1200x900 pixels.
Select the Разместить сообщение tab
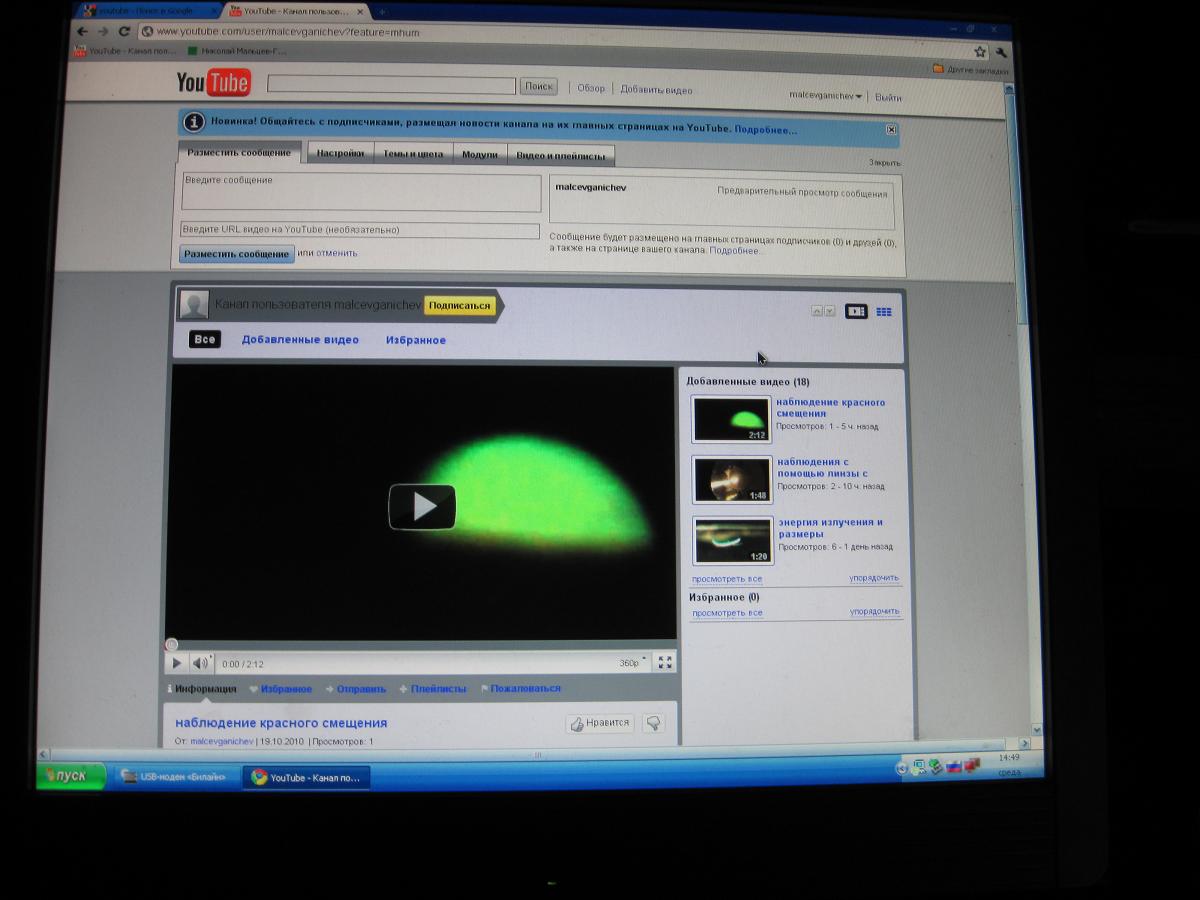[239, 152]
